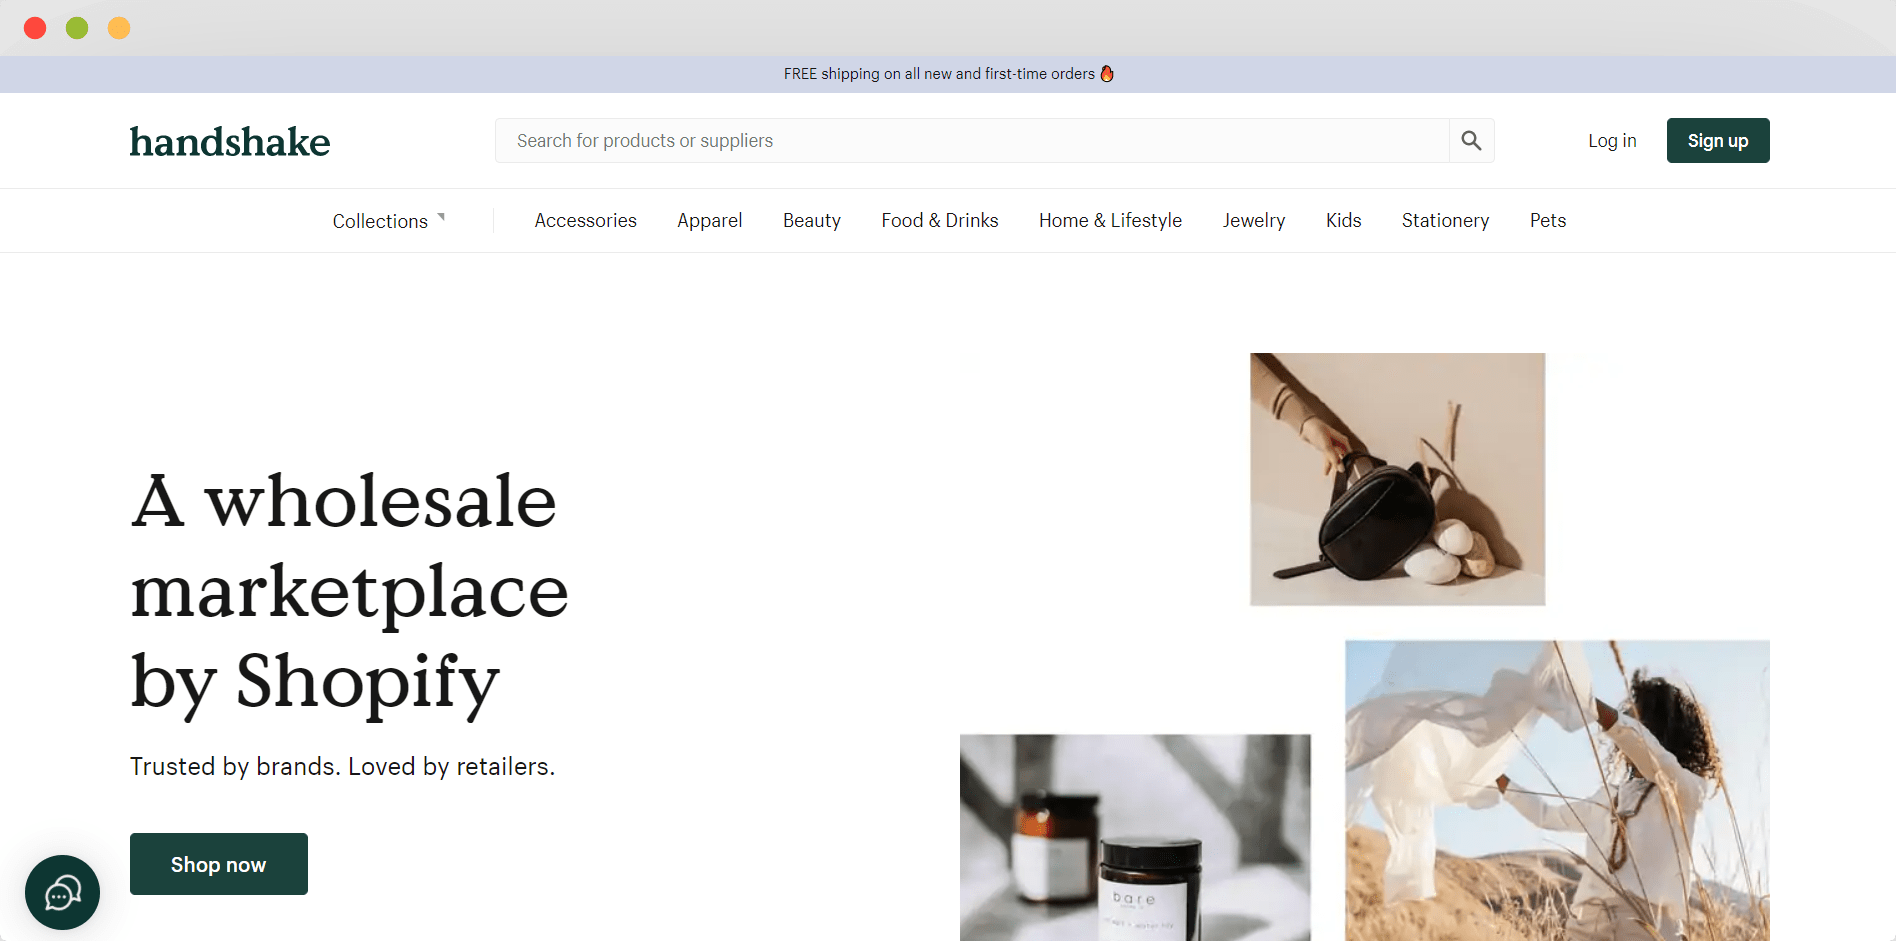Open the Home & Lifestyle category

click(1110, 220)
